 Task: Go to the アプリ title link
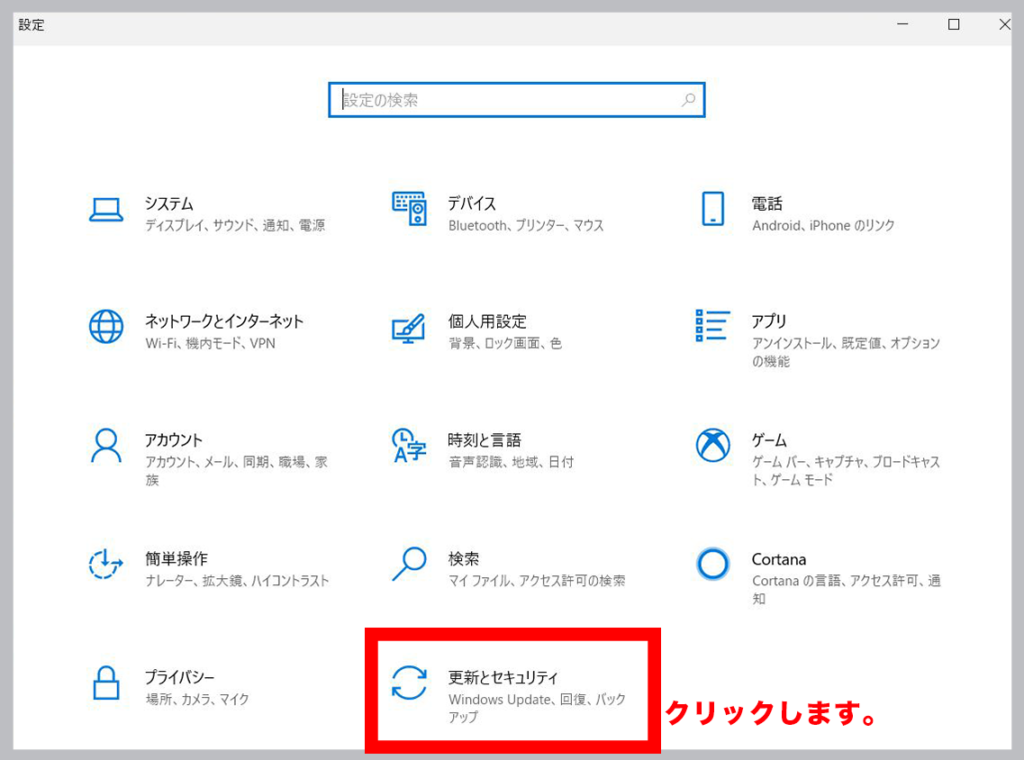click(769, 321)
